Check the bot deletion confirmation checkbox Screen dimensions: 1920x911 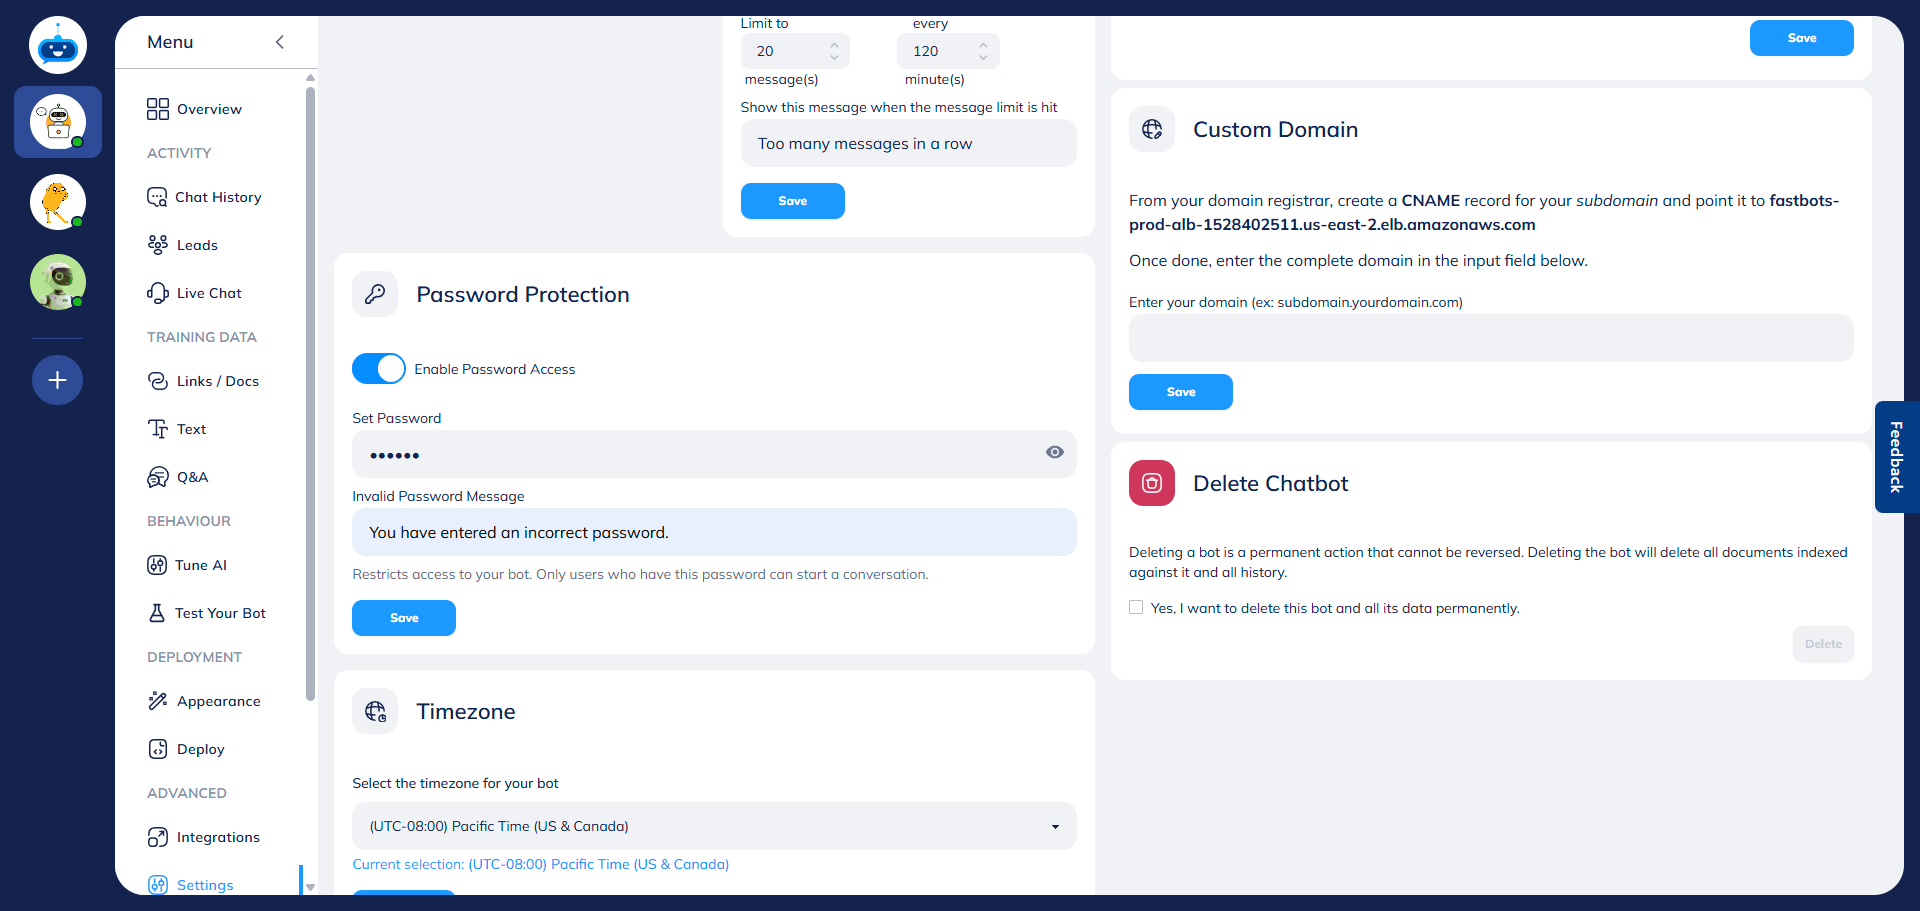(x=1136, y=607)
